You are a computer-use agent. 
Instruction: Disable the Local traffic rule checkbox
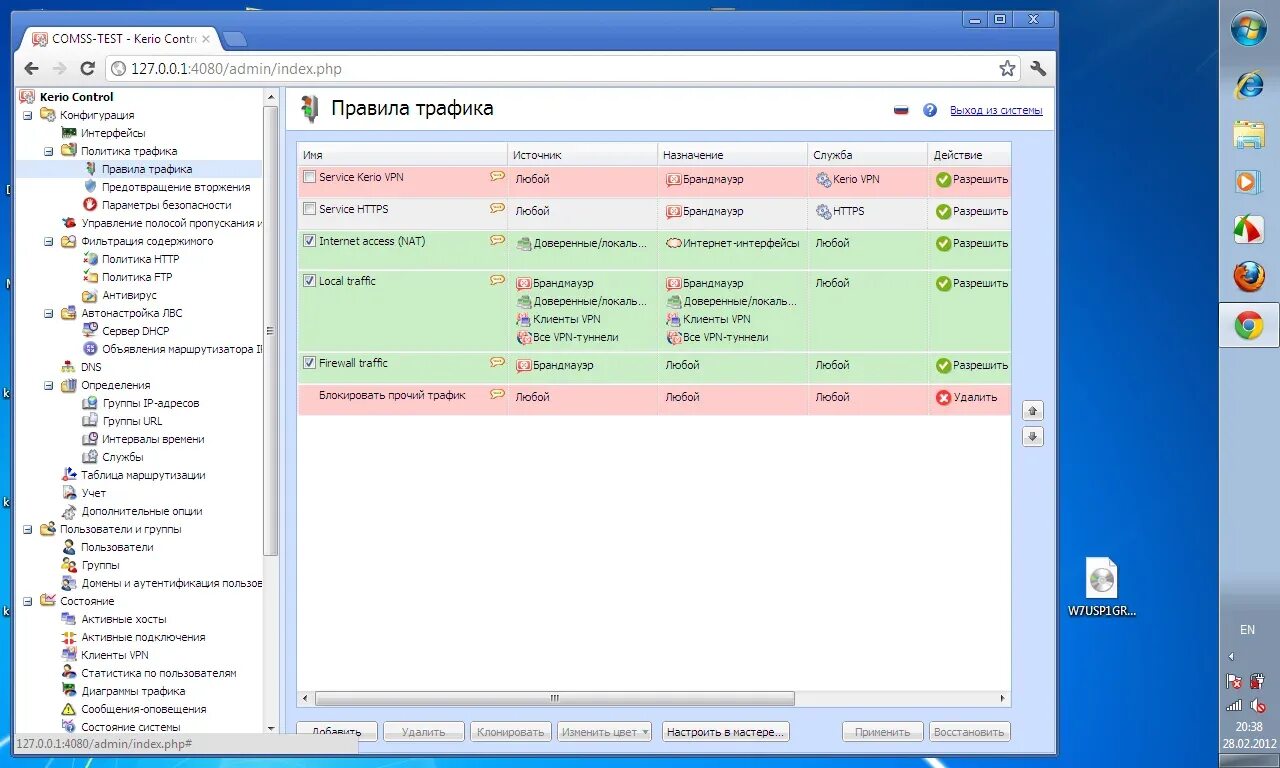click(x=309, y=281)
